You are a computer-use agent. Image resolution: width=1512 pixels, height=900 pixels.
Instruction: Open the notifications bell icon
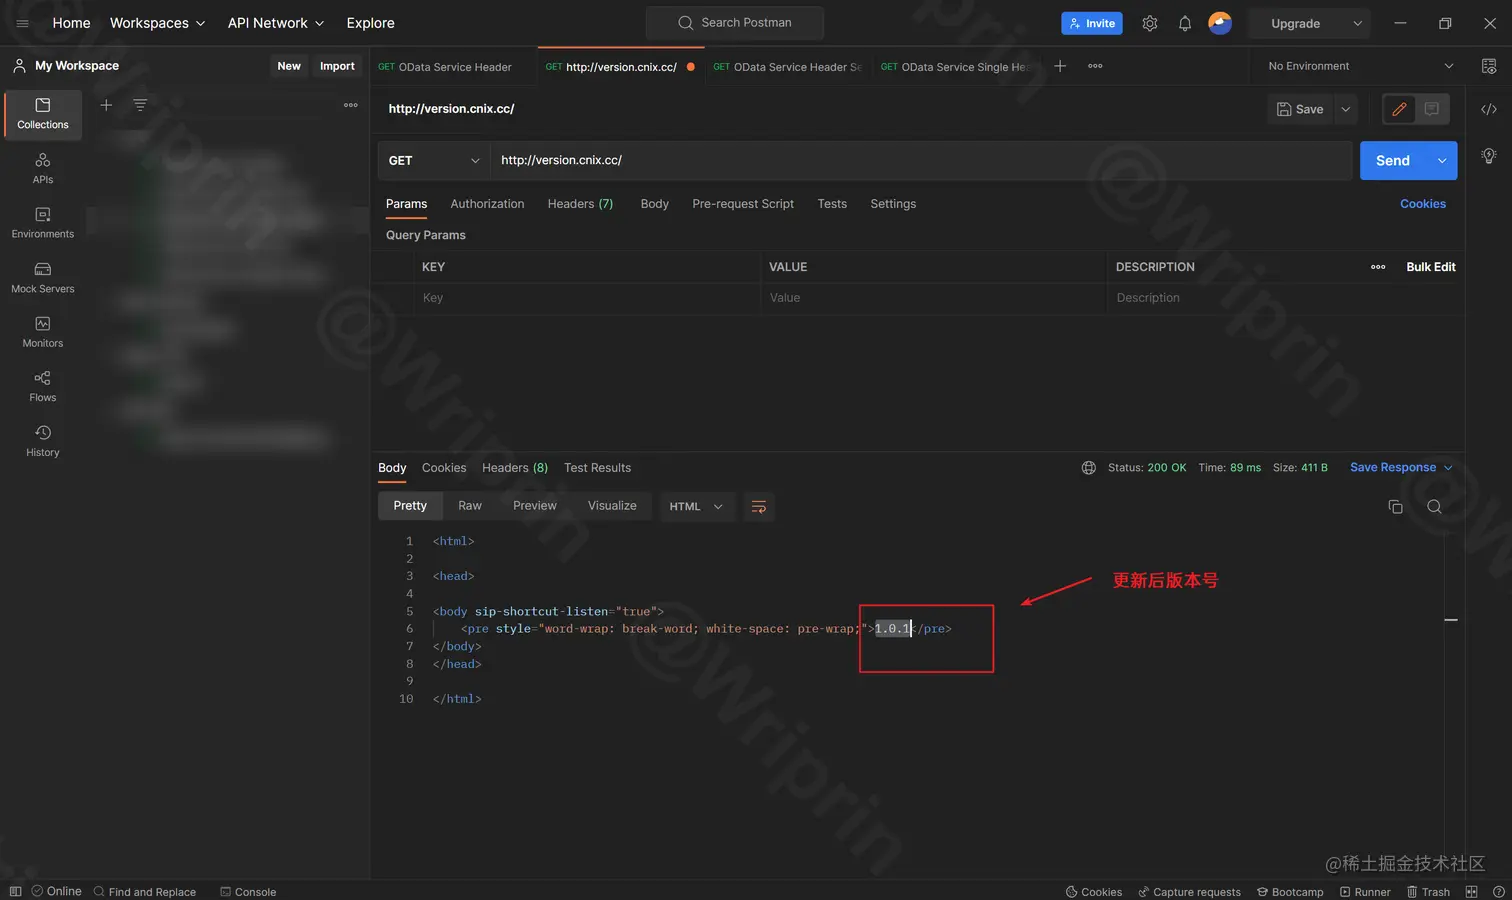[1185, 23]
